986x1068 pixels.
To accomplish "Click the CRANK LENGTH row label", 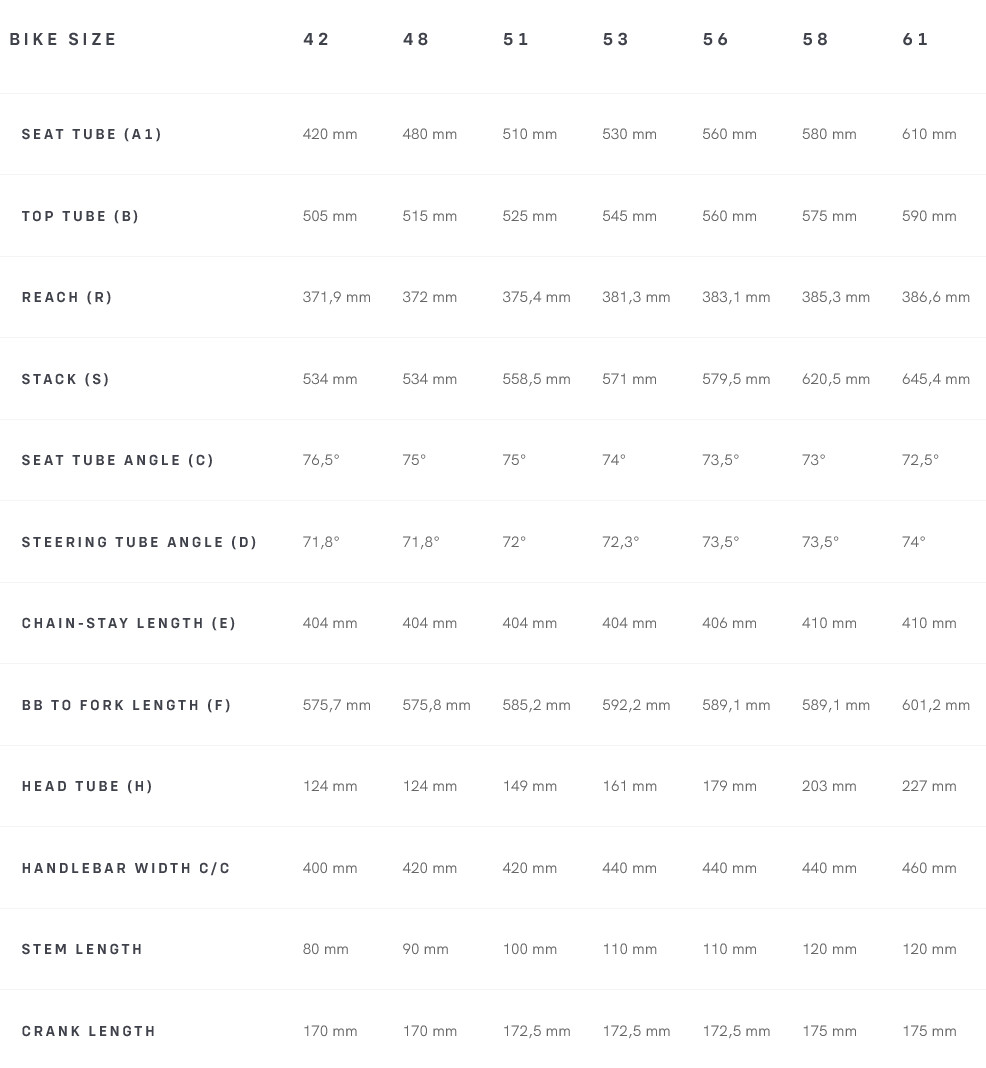I will 89,1031.
